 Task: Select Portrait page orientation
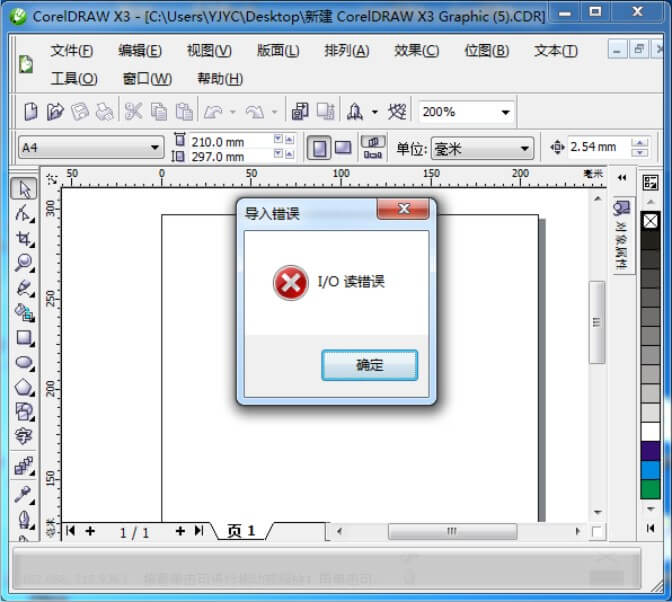pos(319,148)
